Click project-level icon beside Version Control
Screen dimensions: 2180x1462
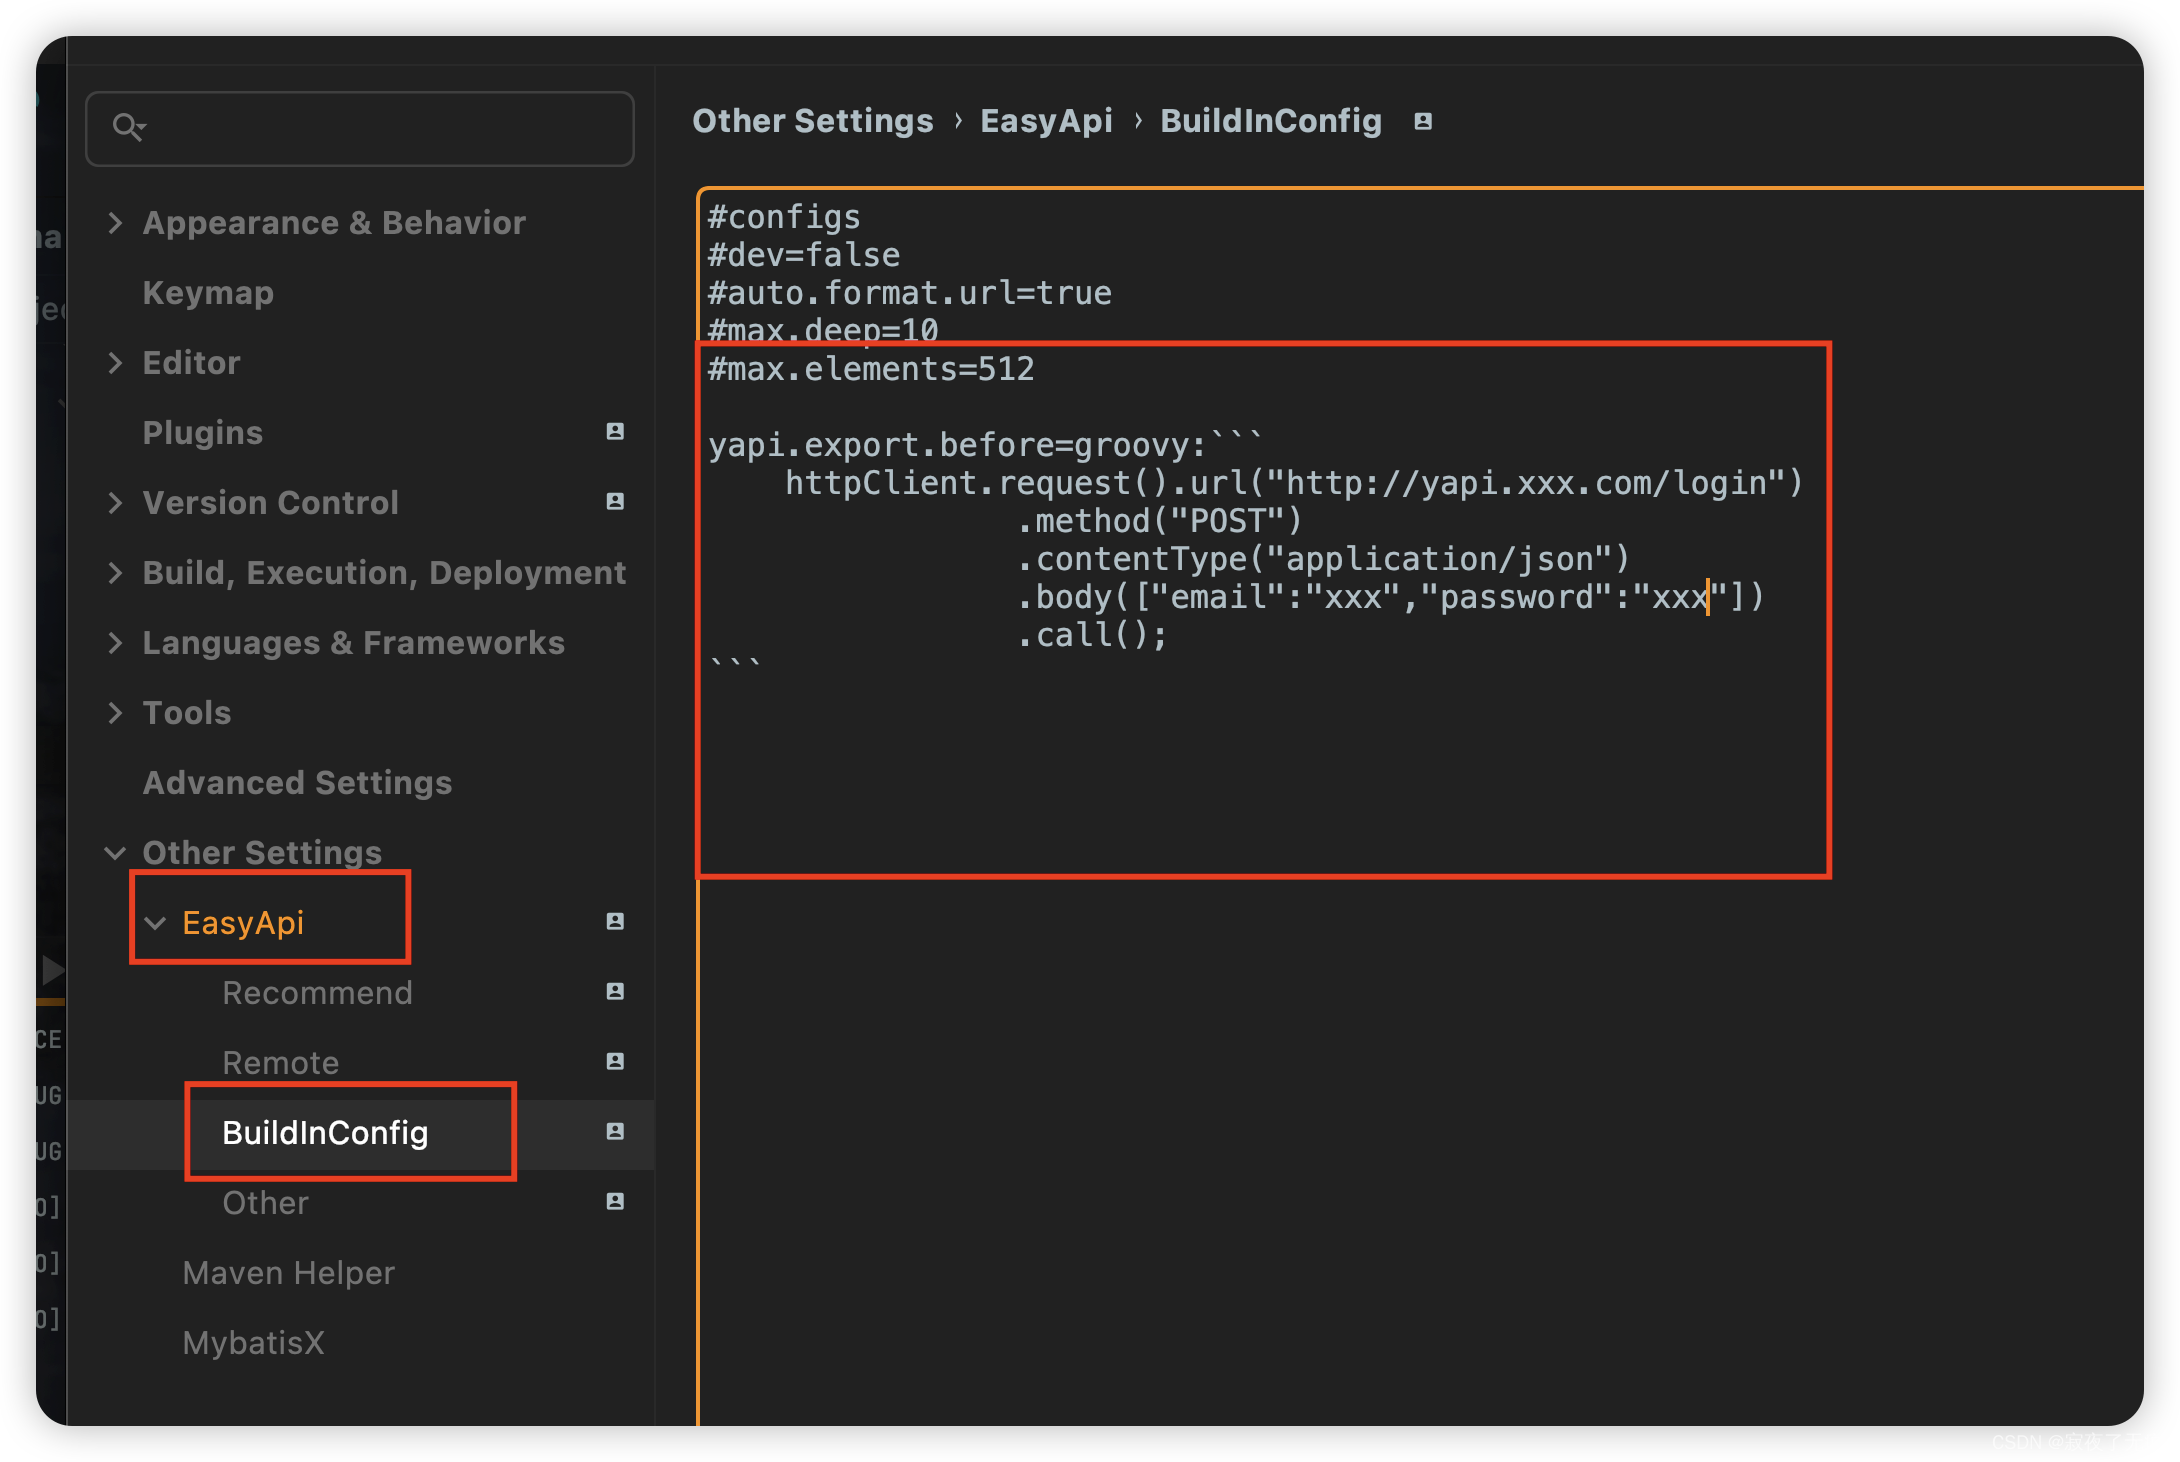(615, 501)
